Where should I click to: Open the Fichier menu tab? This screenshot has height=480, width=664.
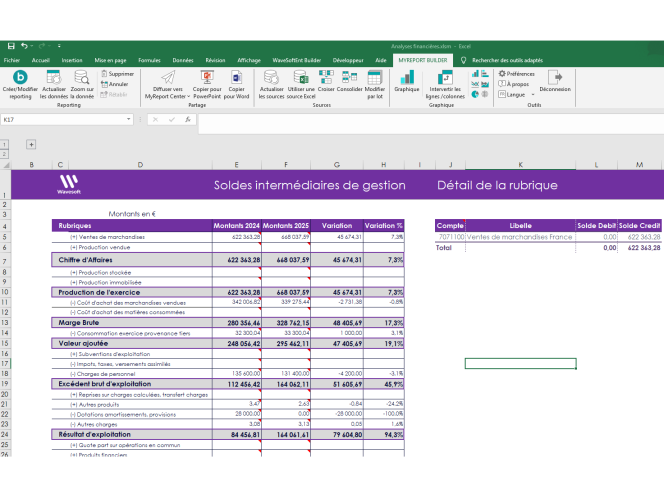click(12, 60)
